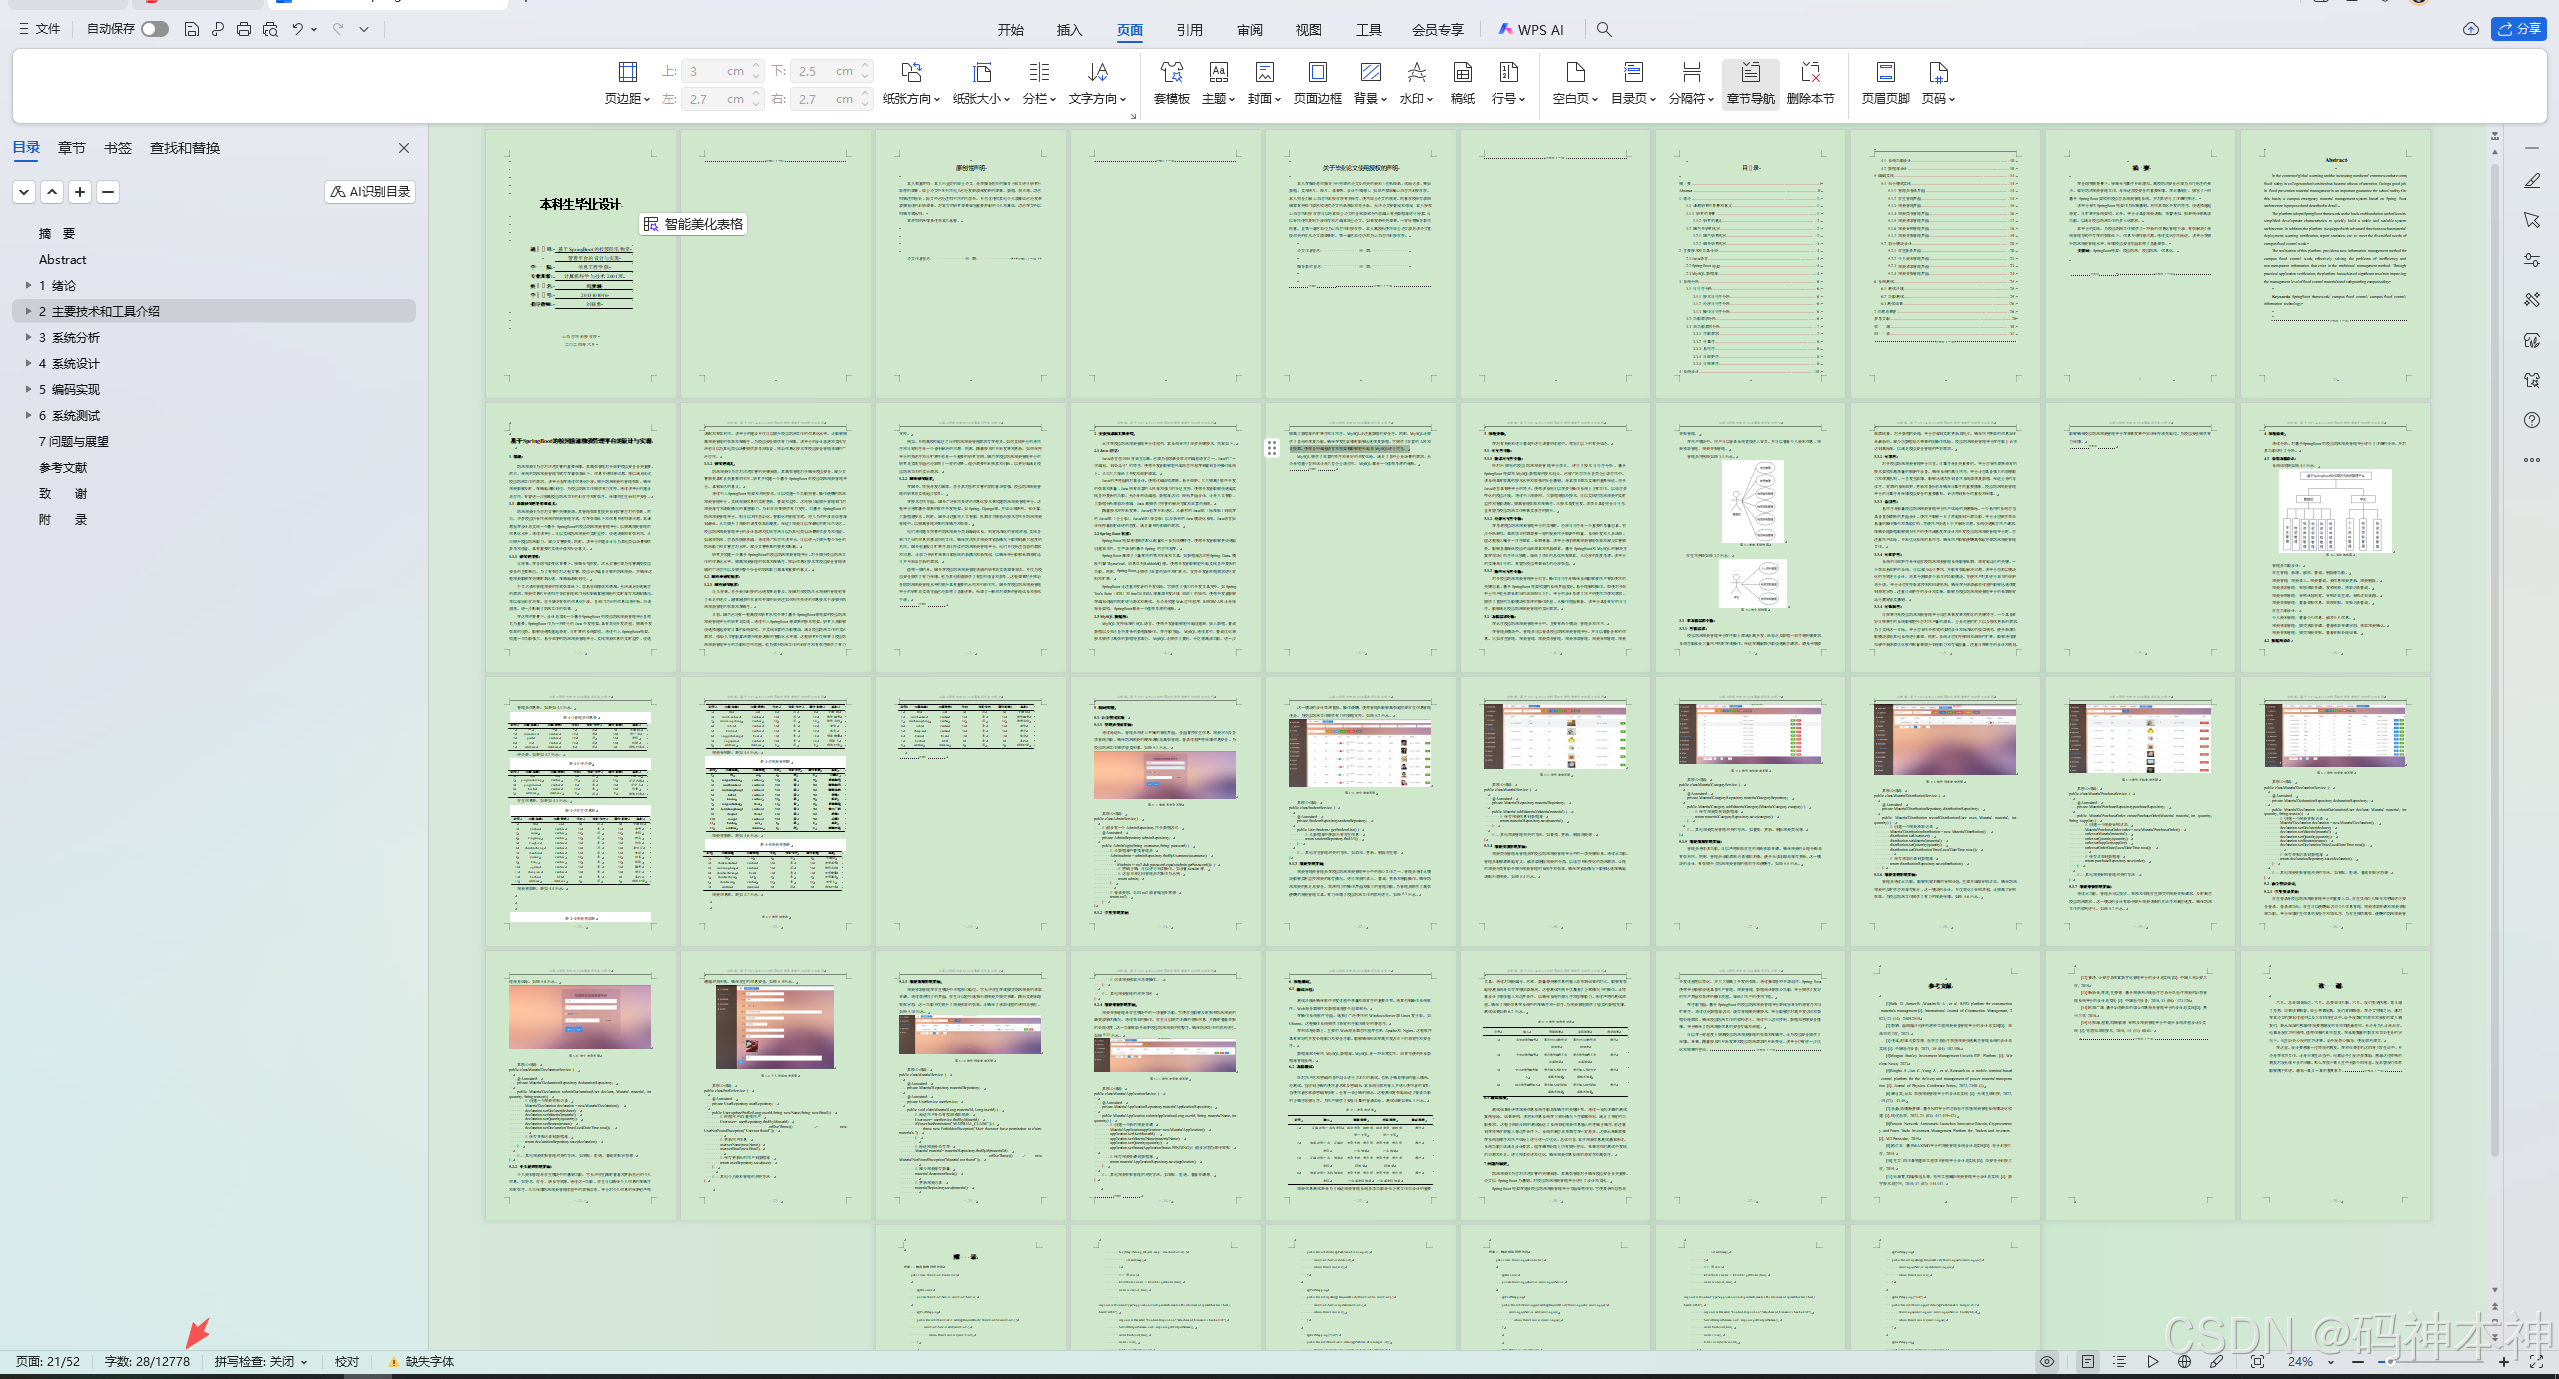The image size is (2559, 1379).
Task: Click the zoom out minus button
Action: (2357, 1361)
